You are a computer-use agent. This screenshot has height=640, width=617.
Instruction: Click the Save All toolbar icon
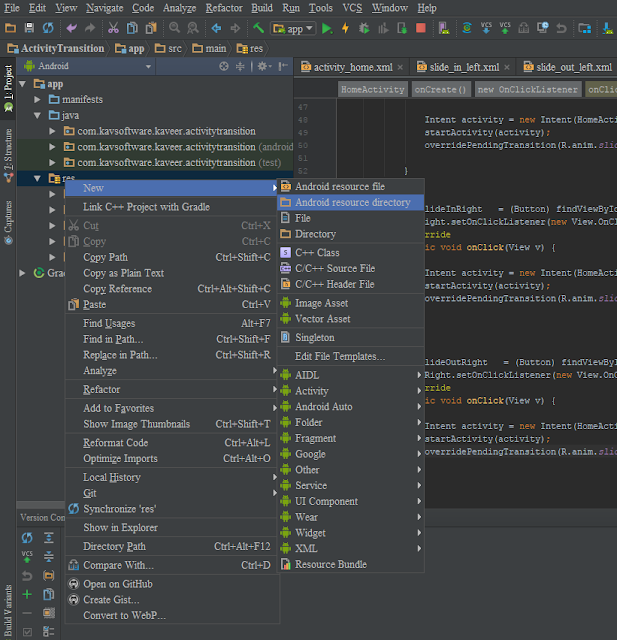point(30,28)
